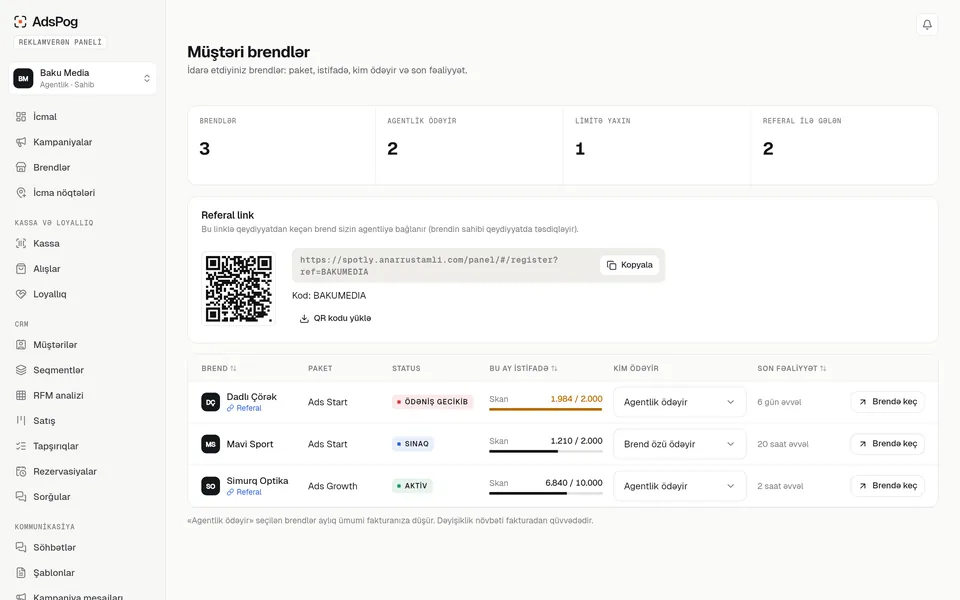Open İcmal in the sidebar

point(83,116)
